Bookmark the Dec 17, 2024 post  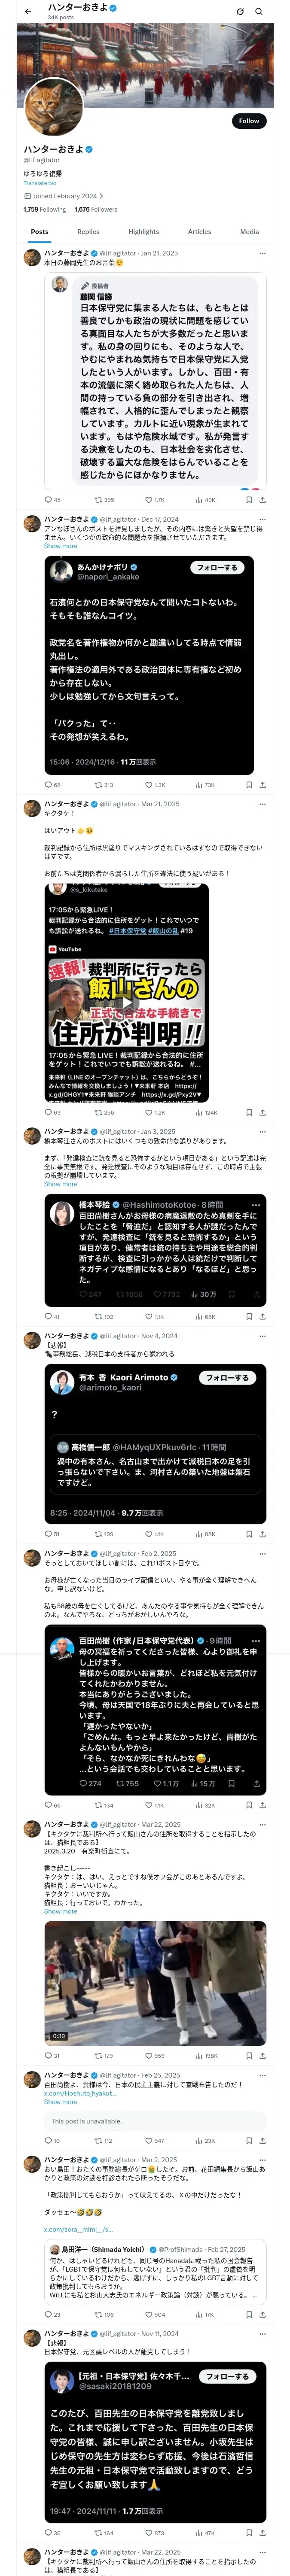point(247,785)
